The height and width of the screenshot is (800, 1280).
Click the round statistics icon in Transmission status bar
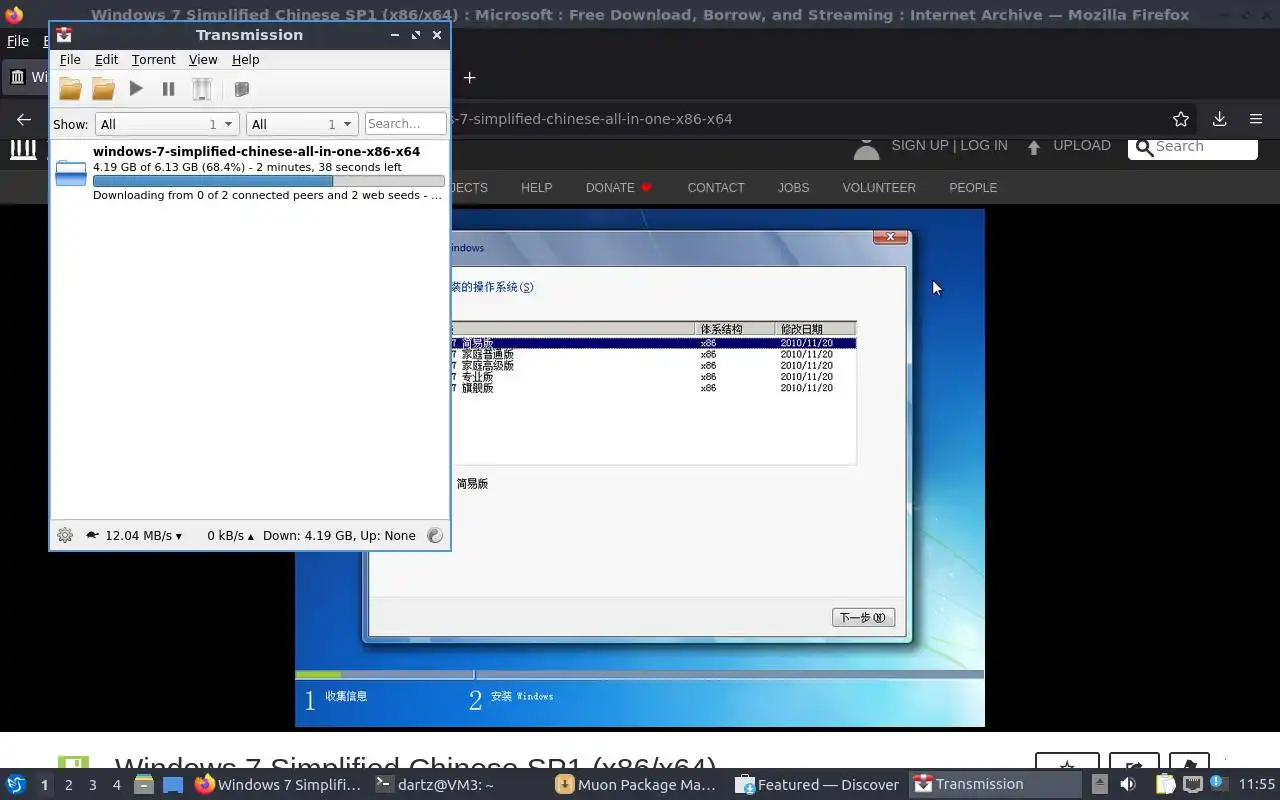(435, 535)
